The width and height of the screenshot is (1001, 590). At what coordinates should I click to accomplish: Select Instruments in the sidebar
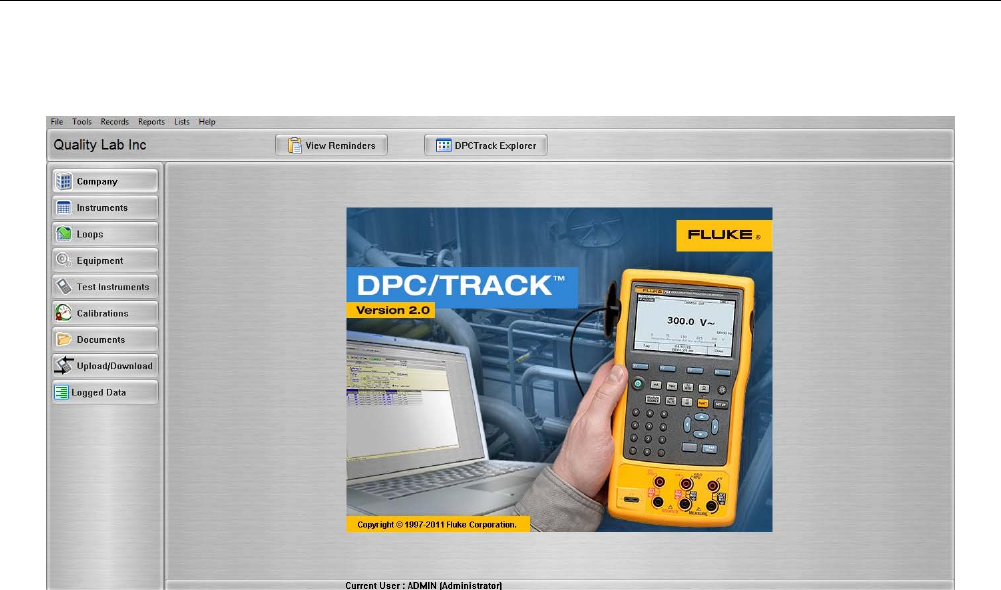point(105,208)
